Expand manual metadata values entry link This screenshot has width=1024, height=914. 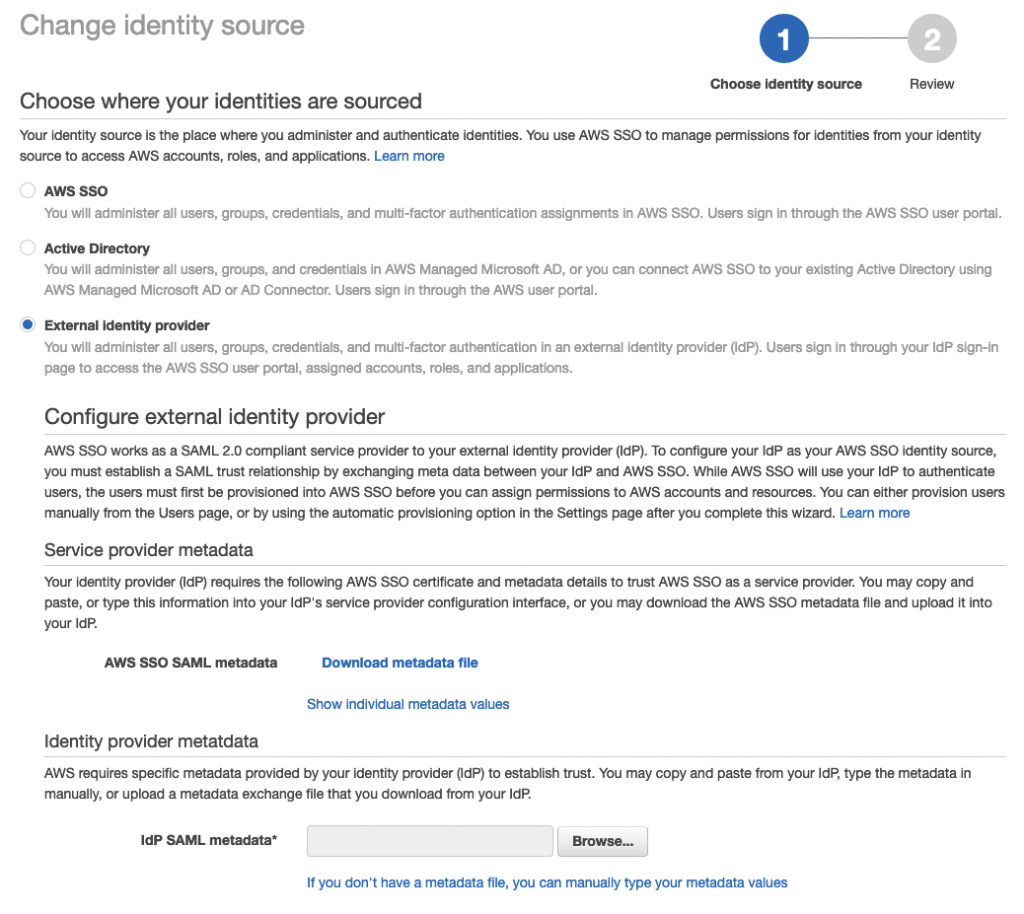pyautogui.click(x=546, y=883)
